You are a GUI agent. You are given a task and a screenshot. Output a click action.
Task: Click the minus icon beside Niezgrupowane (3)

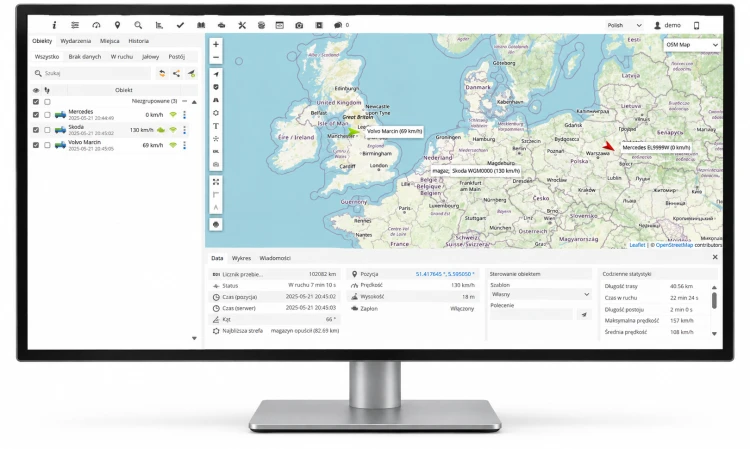pyautogui.click(x=185, y=101)
